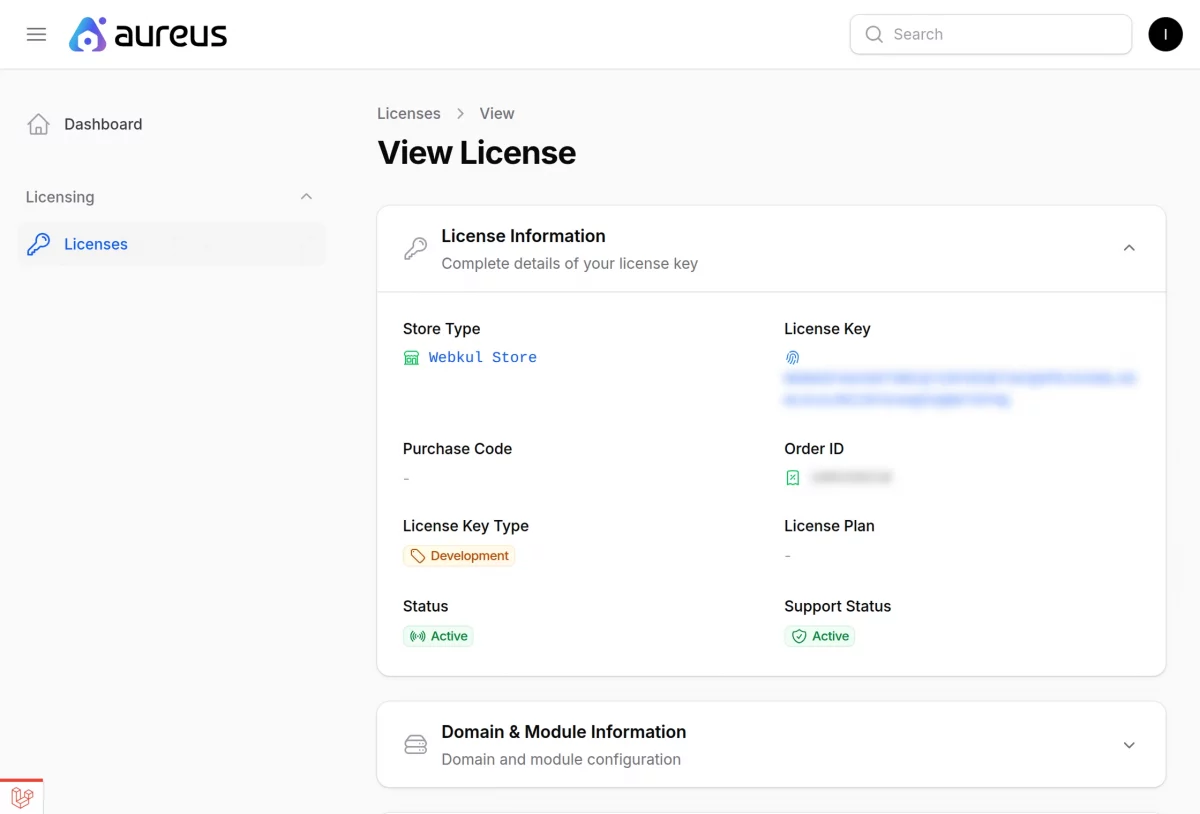Go to Dashboard in sidebar
The height and width of the screenshot is (814, 1200).
pyautogui.click(x=171, y=124)
